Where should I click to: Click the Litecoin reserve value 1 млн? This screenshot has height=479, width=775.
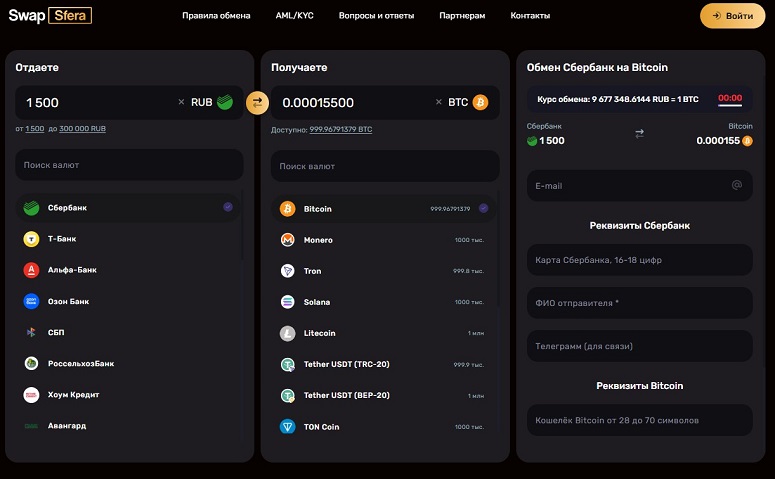(476, 333)
